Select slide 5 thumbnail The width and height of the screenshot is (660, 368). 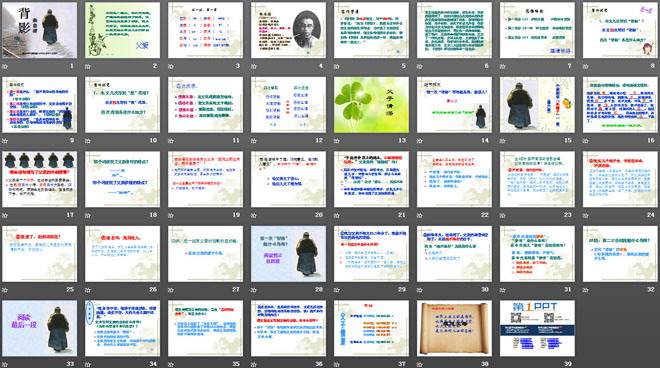click(371, 30)
